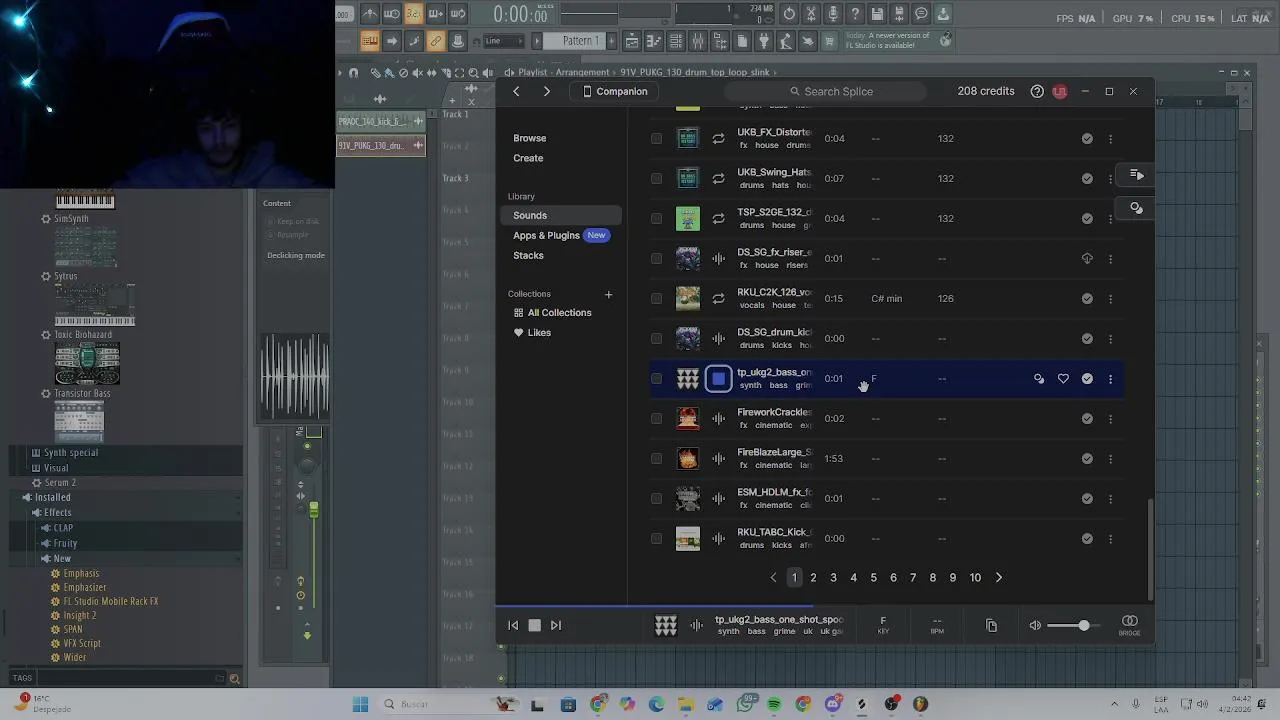Open Browse in Splice sidebar

(x=530, y=138)
